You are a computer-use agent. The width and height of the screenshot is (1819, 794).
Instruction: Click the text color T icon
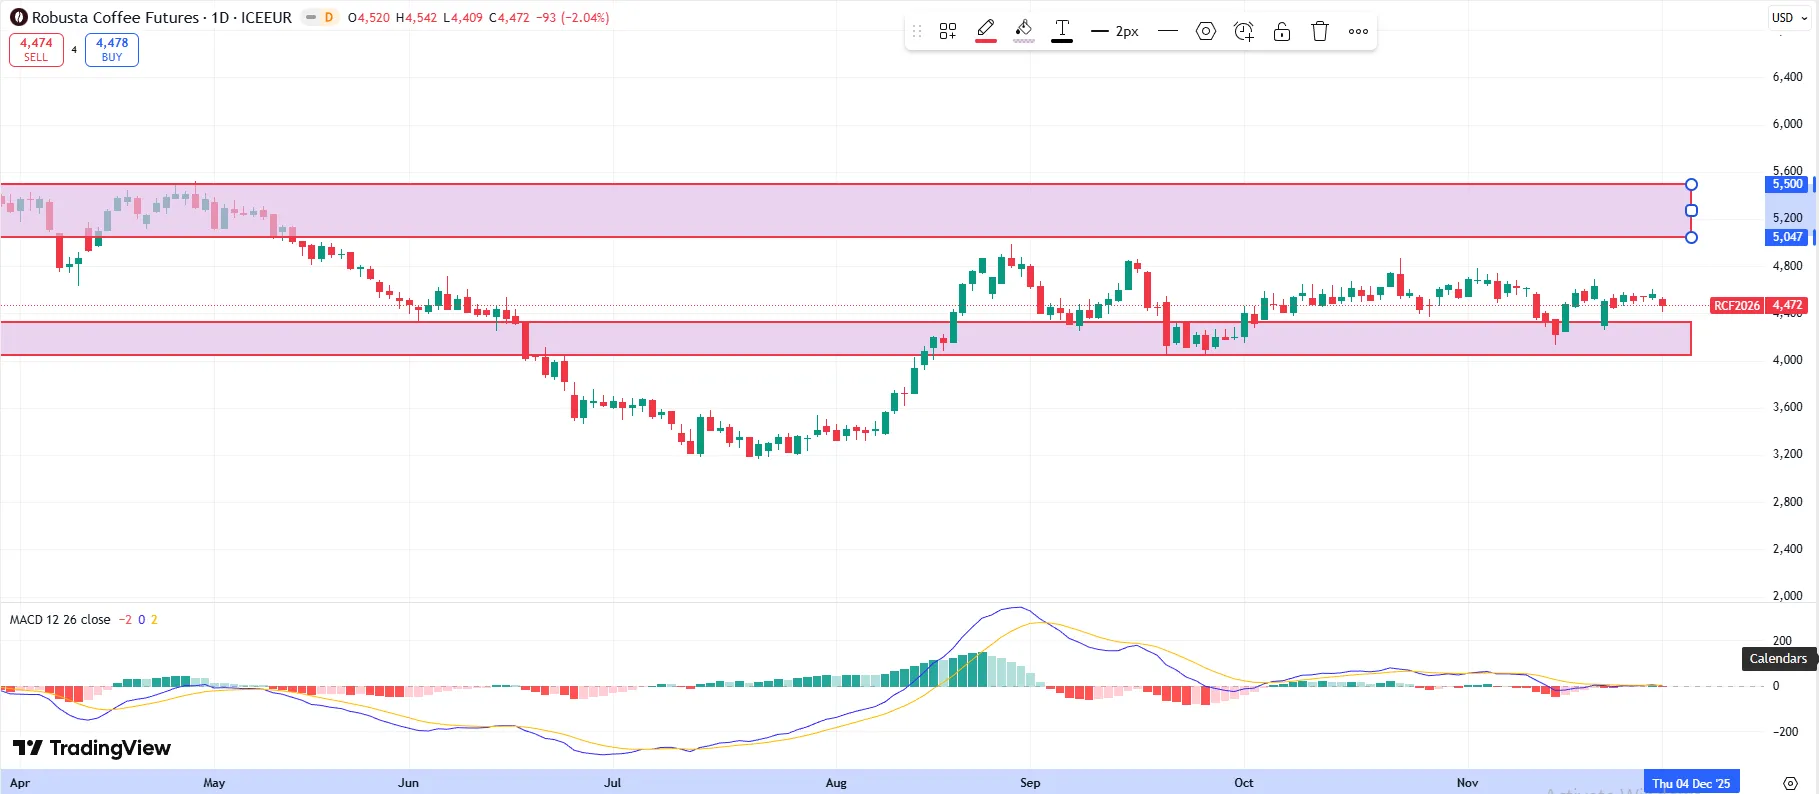1062,28
